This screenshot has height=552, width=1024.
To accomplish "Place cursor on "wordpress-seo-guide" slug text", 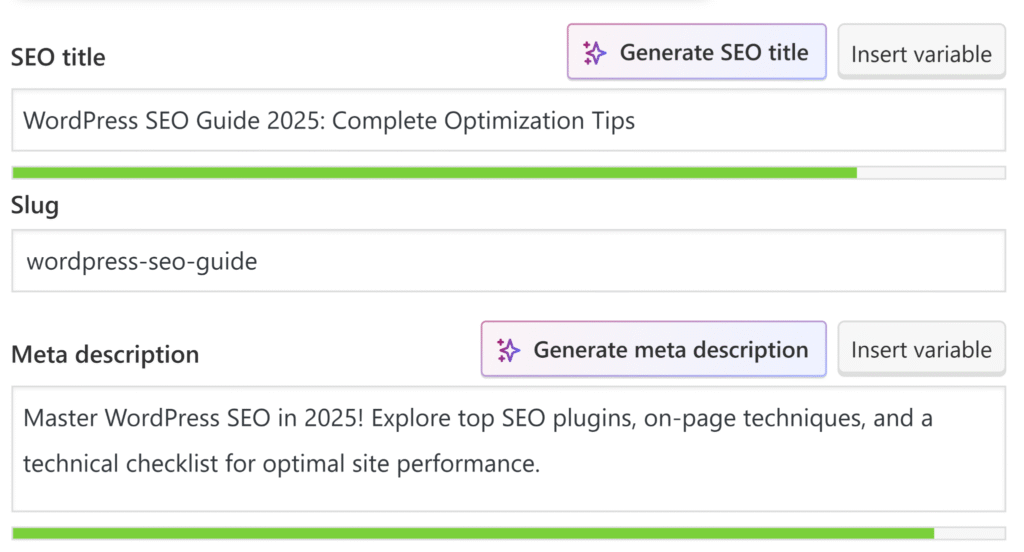I will click(x=142, y=261).
